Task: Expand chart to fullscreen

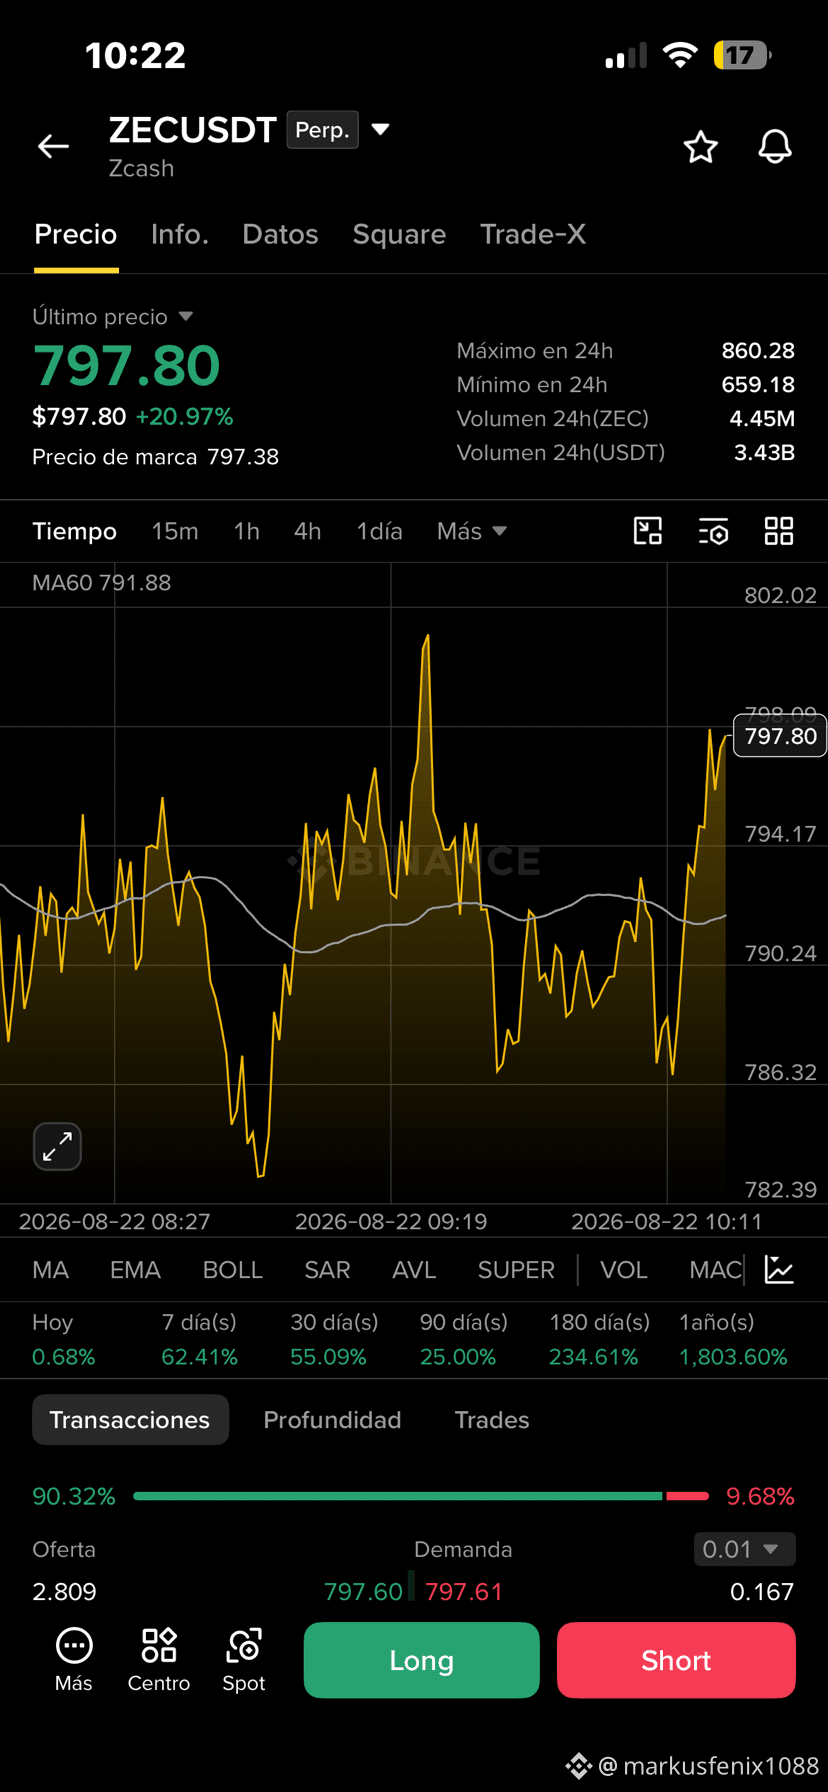Action: click(57, 1146)
